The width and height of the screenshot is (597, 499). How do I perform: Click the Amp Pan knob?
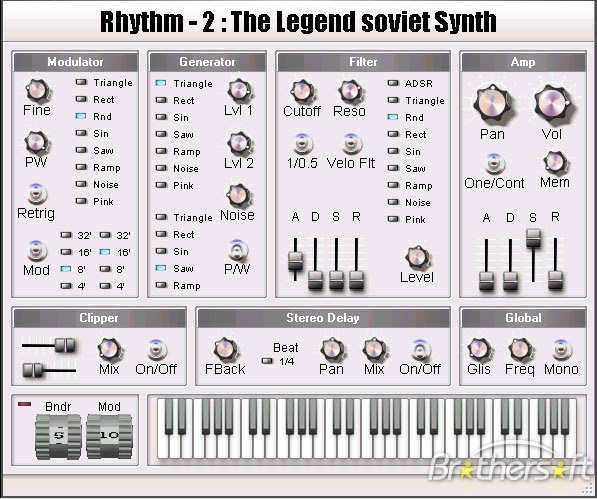(x=492, y=104)
